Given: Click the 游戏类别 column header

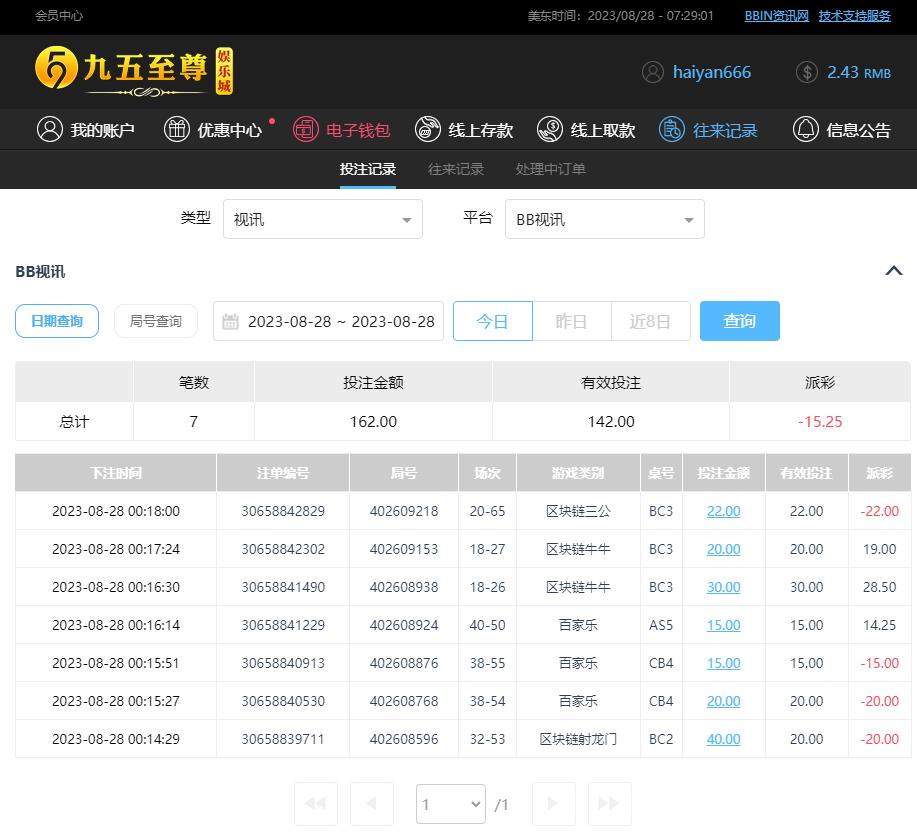Looking at the screenshot, I should click(578, 473).
